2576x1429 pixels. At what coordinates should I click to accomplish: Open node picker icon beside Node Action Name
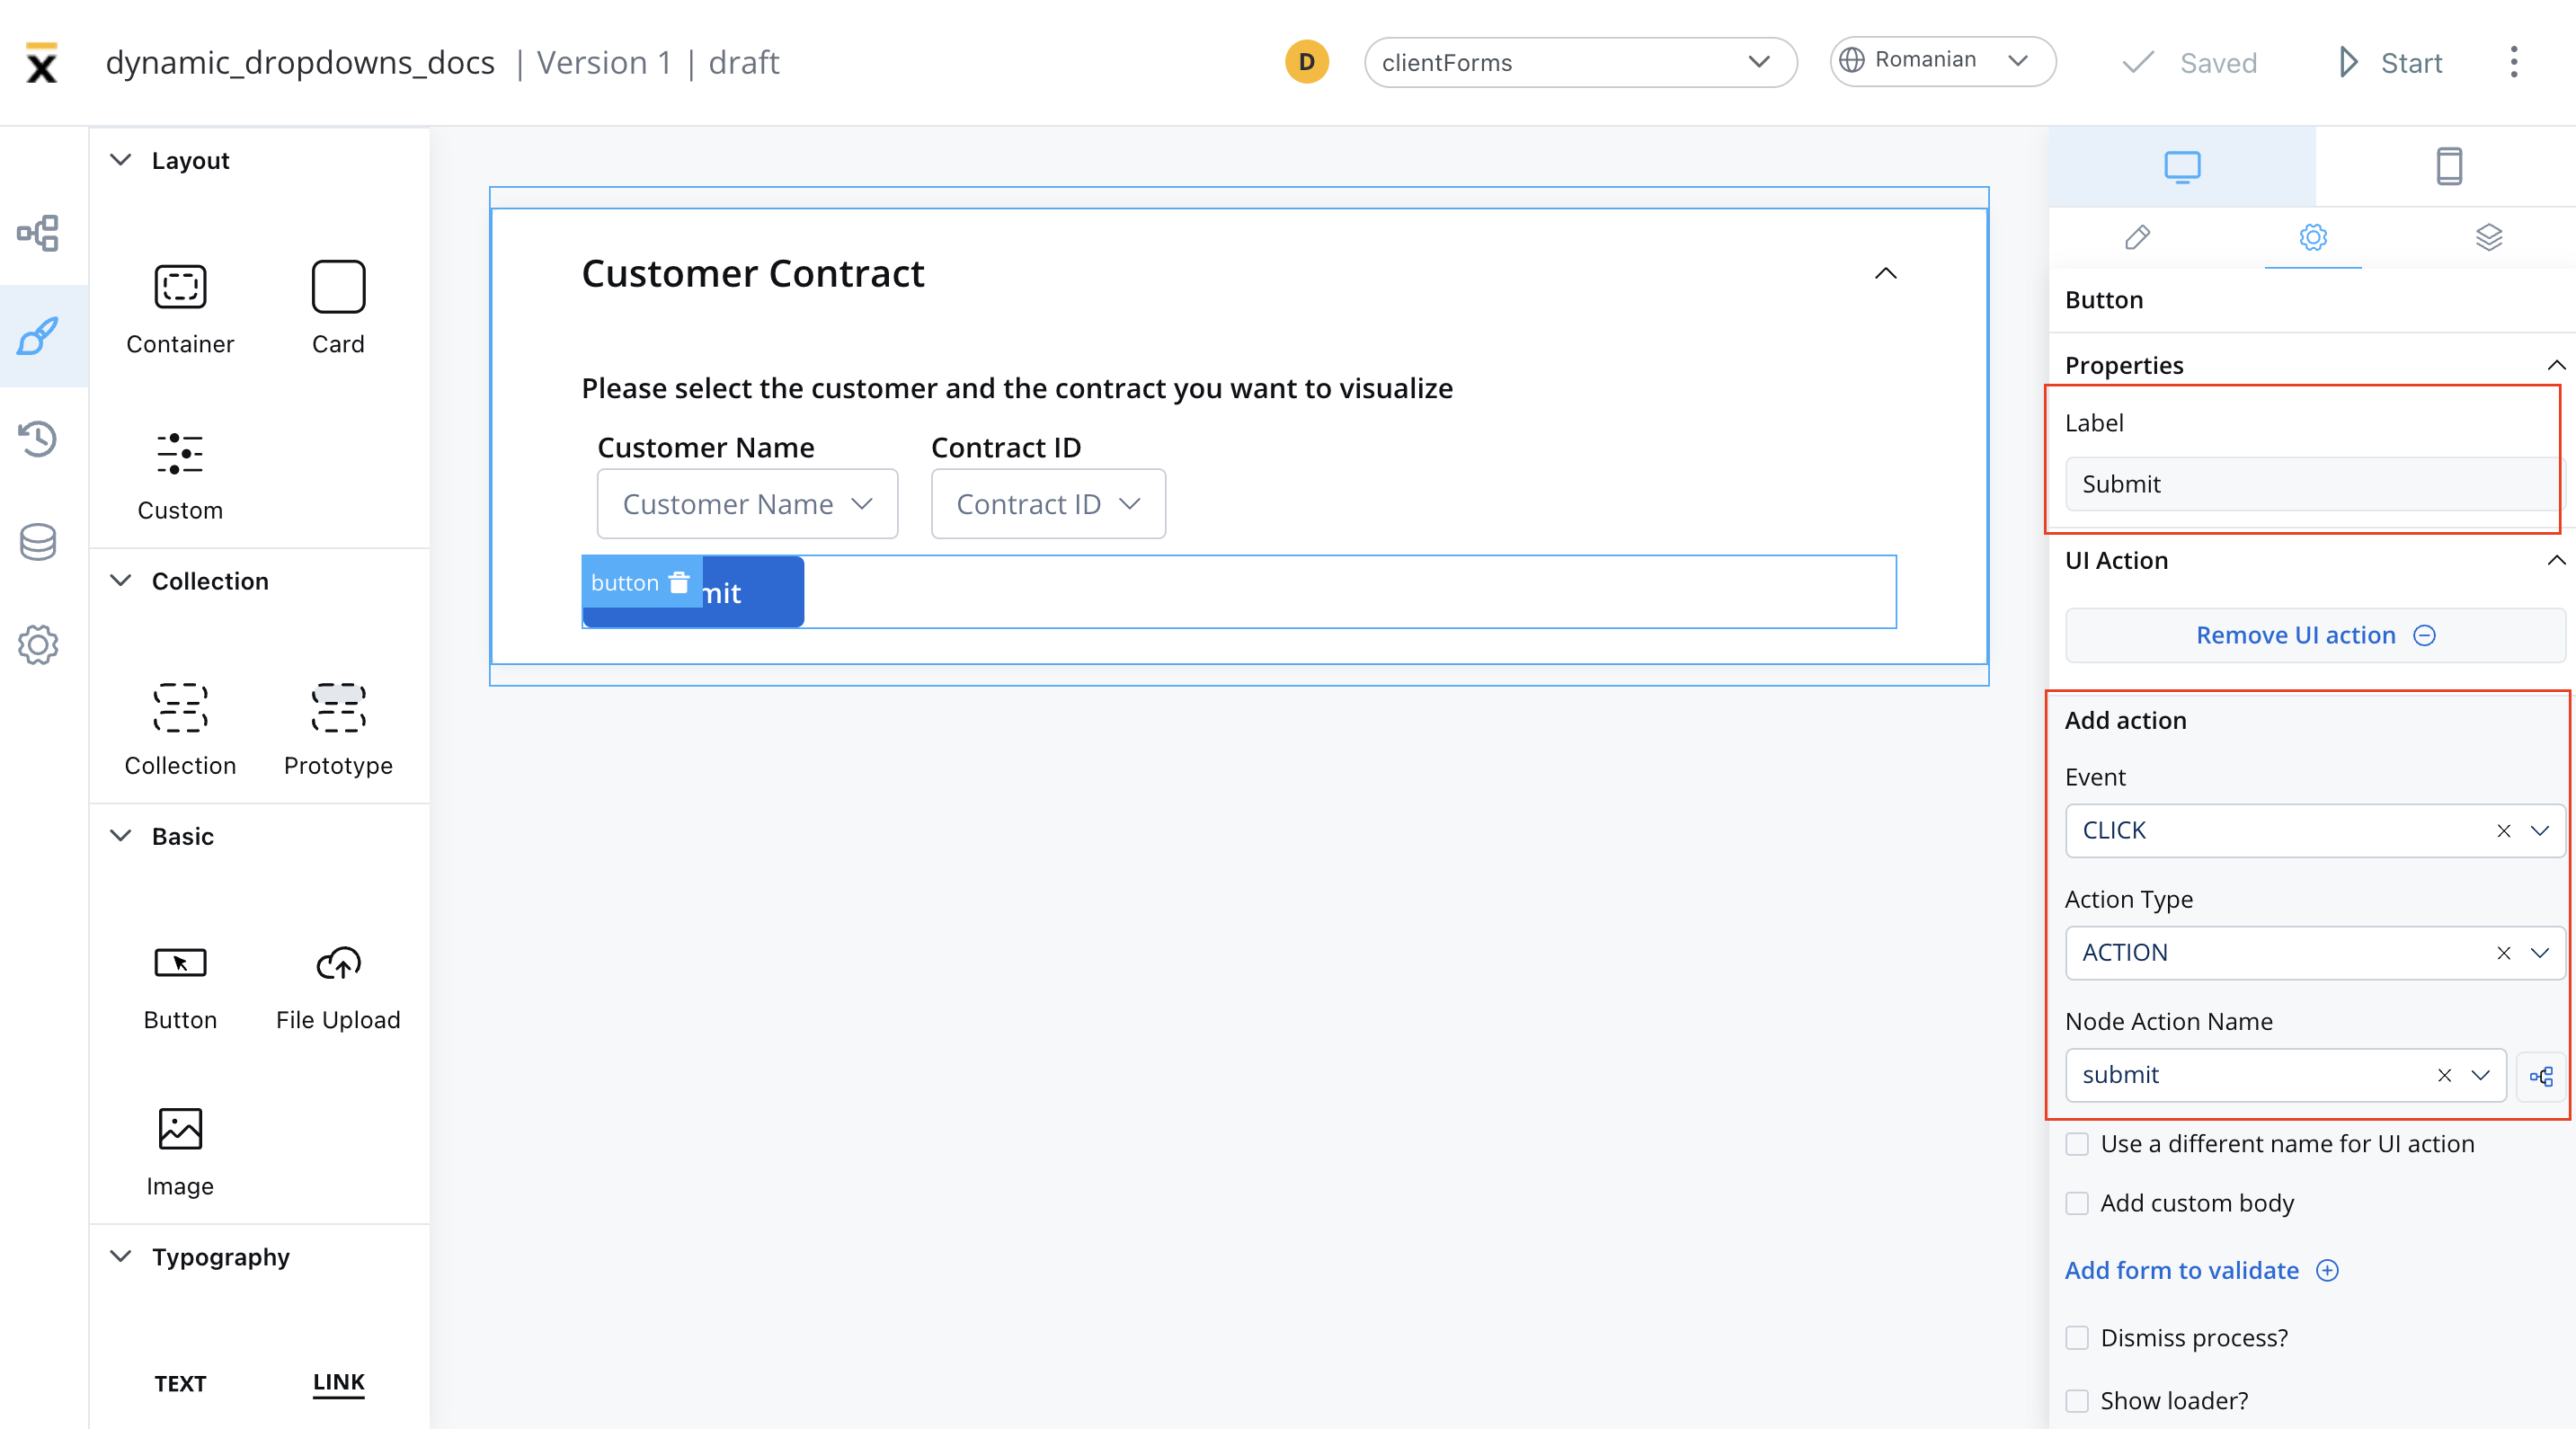pos(2540,1076)
